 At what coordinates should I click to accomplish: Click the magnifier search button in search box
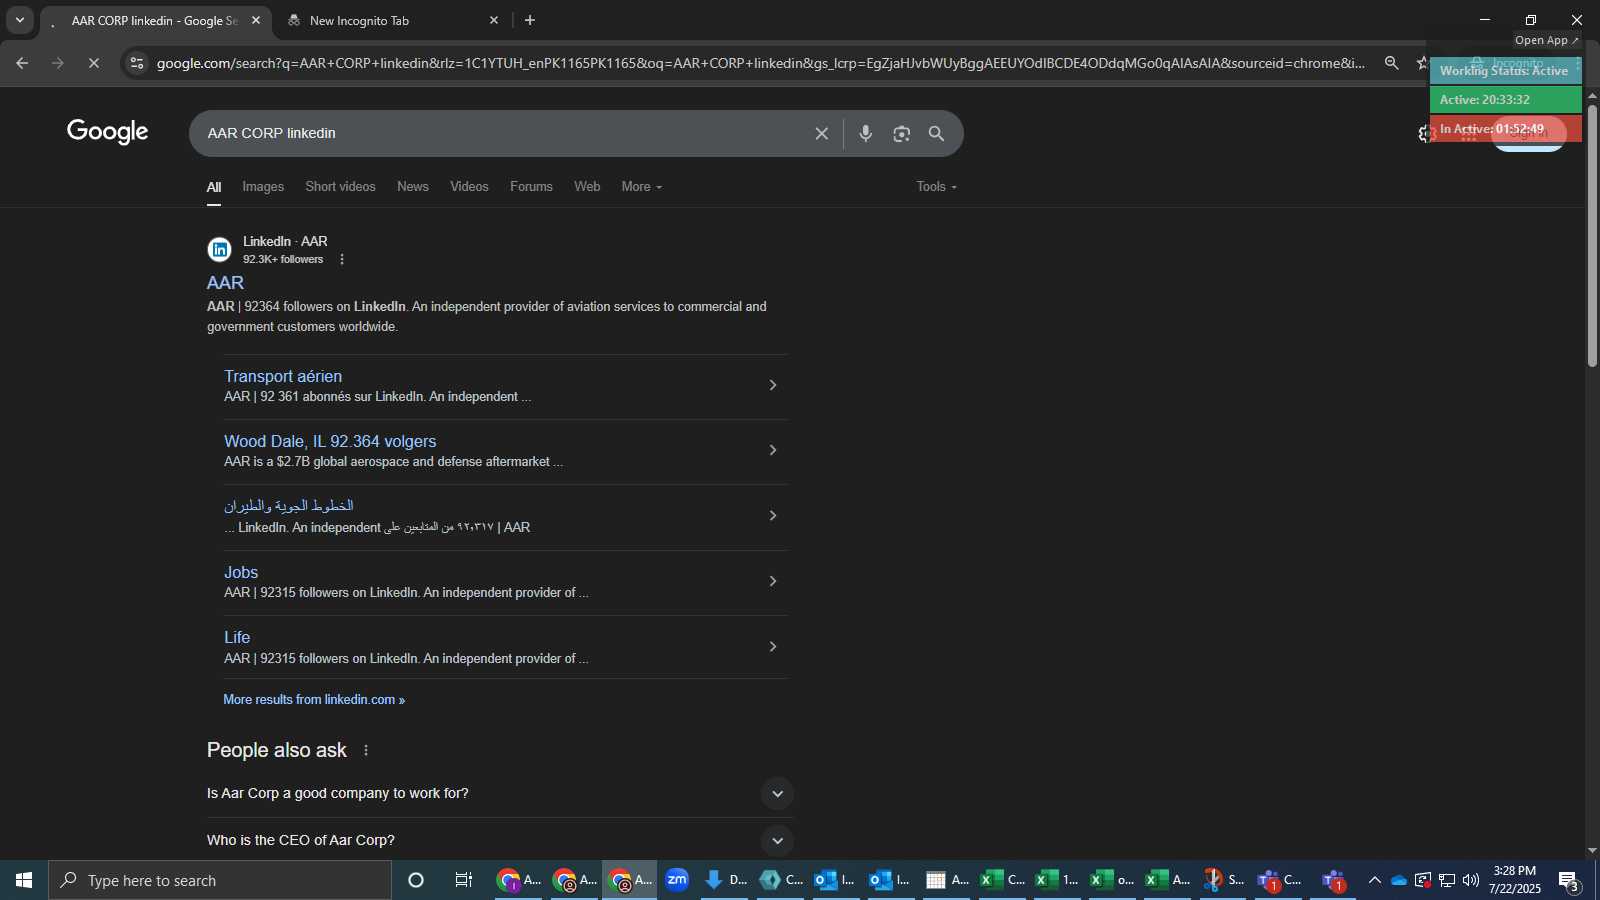point(937,133)
